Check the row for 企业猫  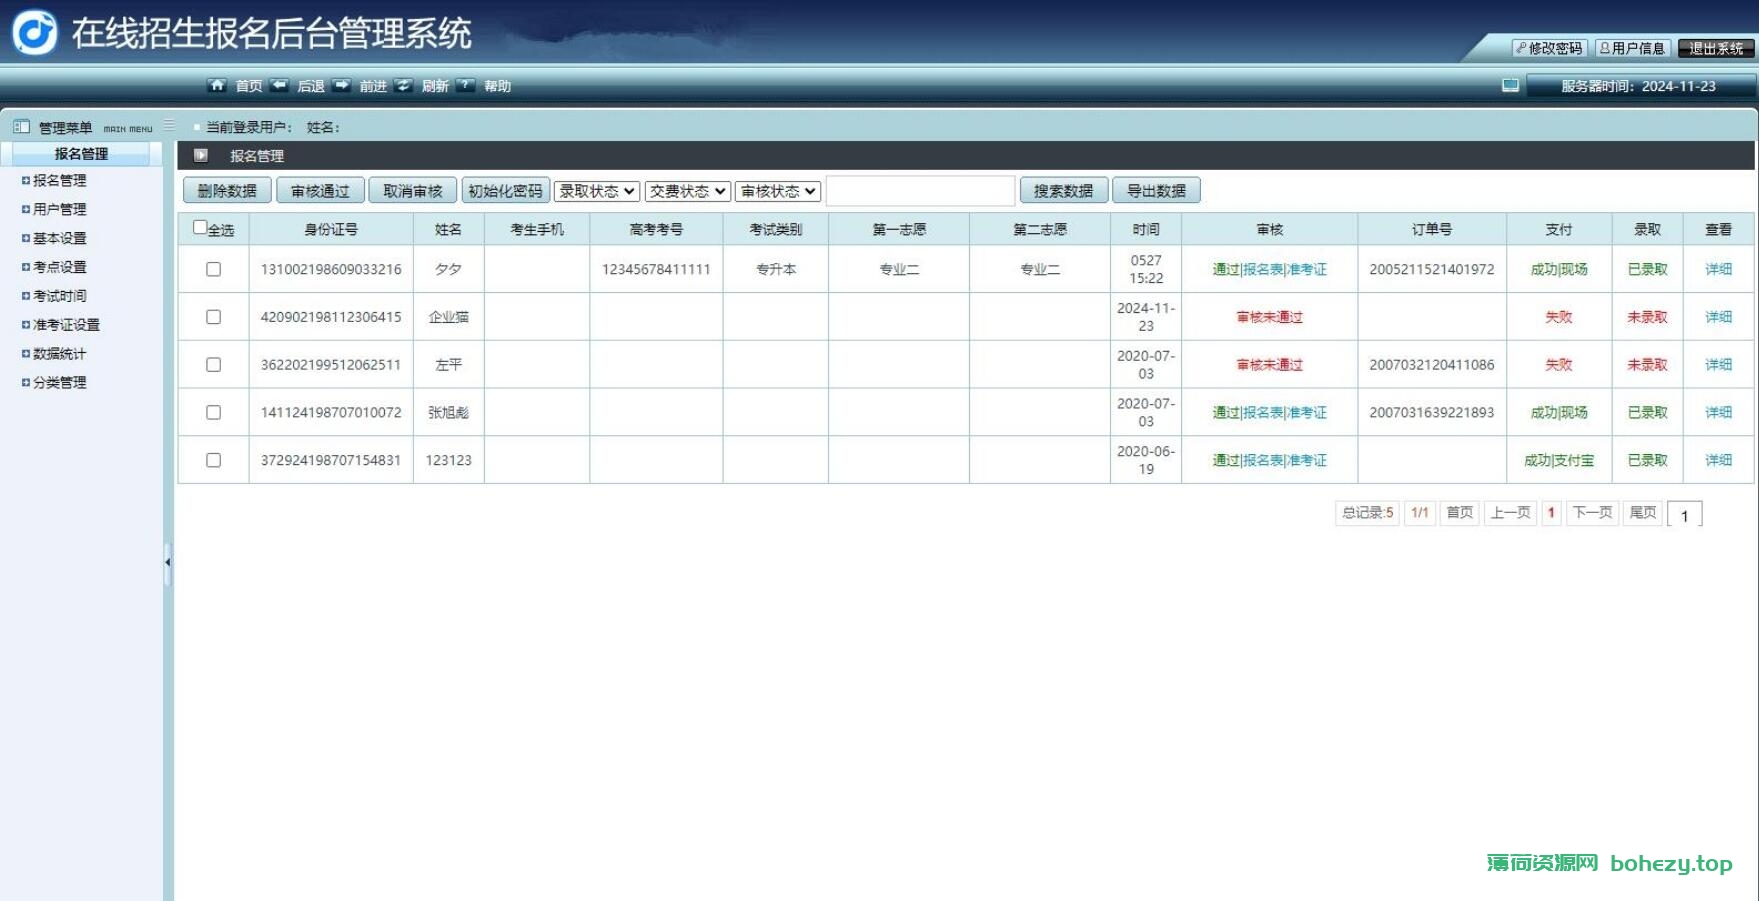pyautogui.click(x=213, y=317)
